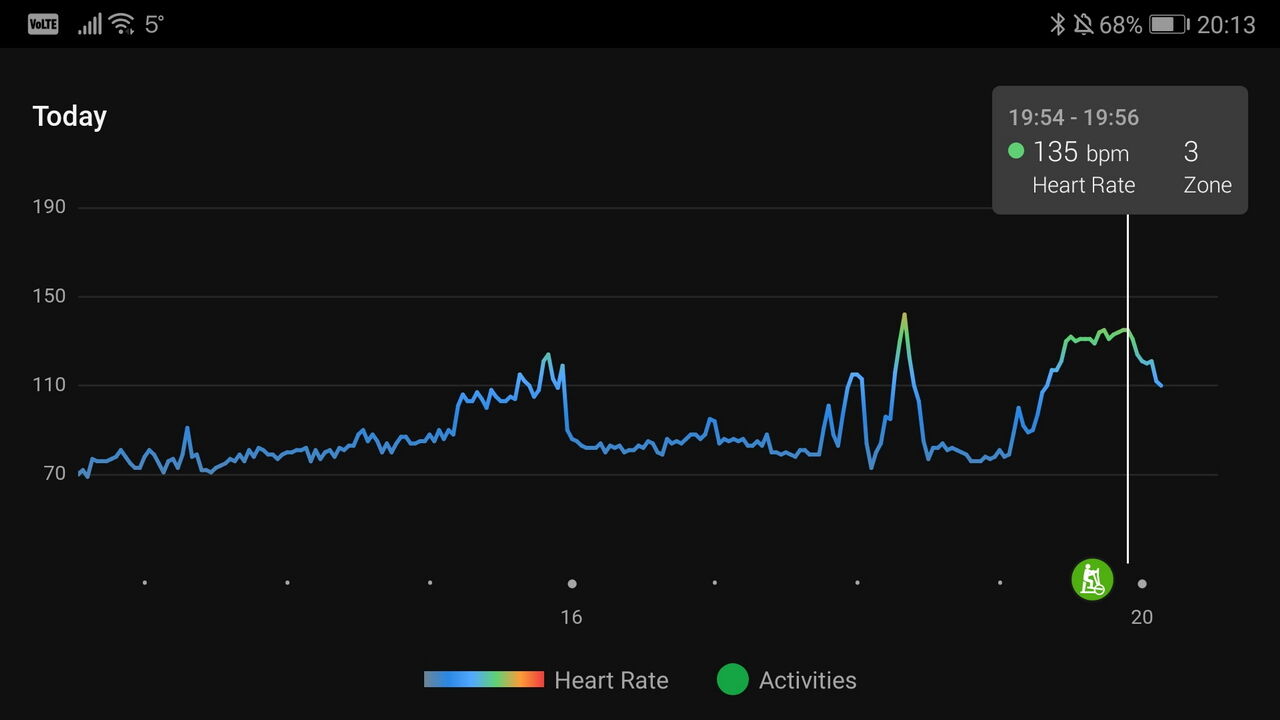Tap the green elliptical activity icon on timeline
1280x720 pixels.
1092,580
